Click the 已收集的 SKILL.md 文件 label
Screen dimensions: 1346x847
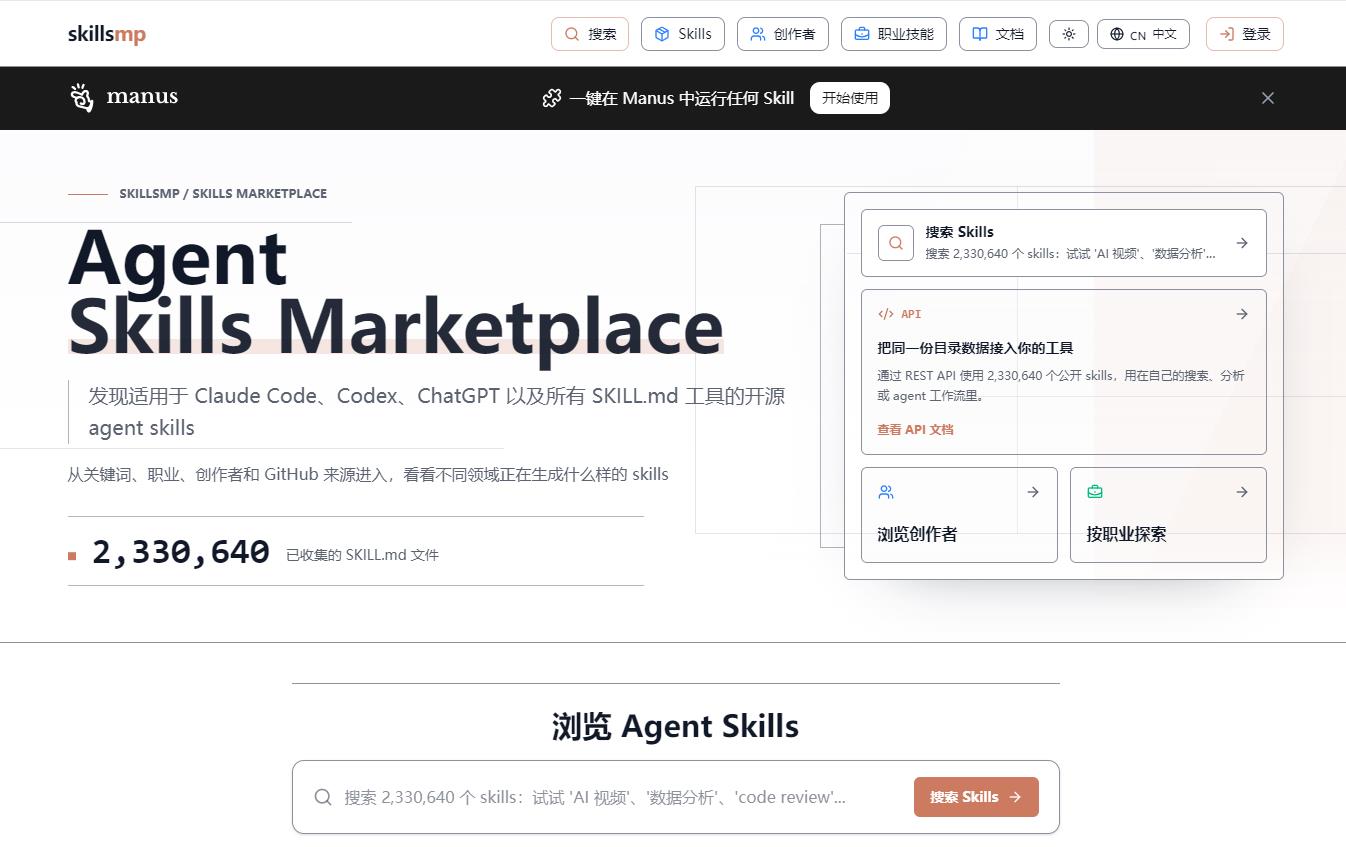362,555
